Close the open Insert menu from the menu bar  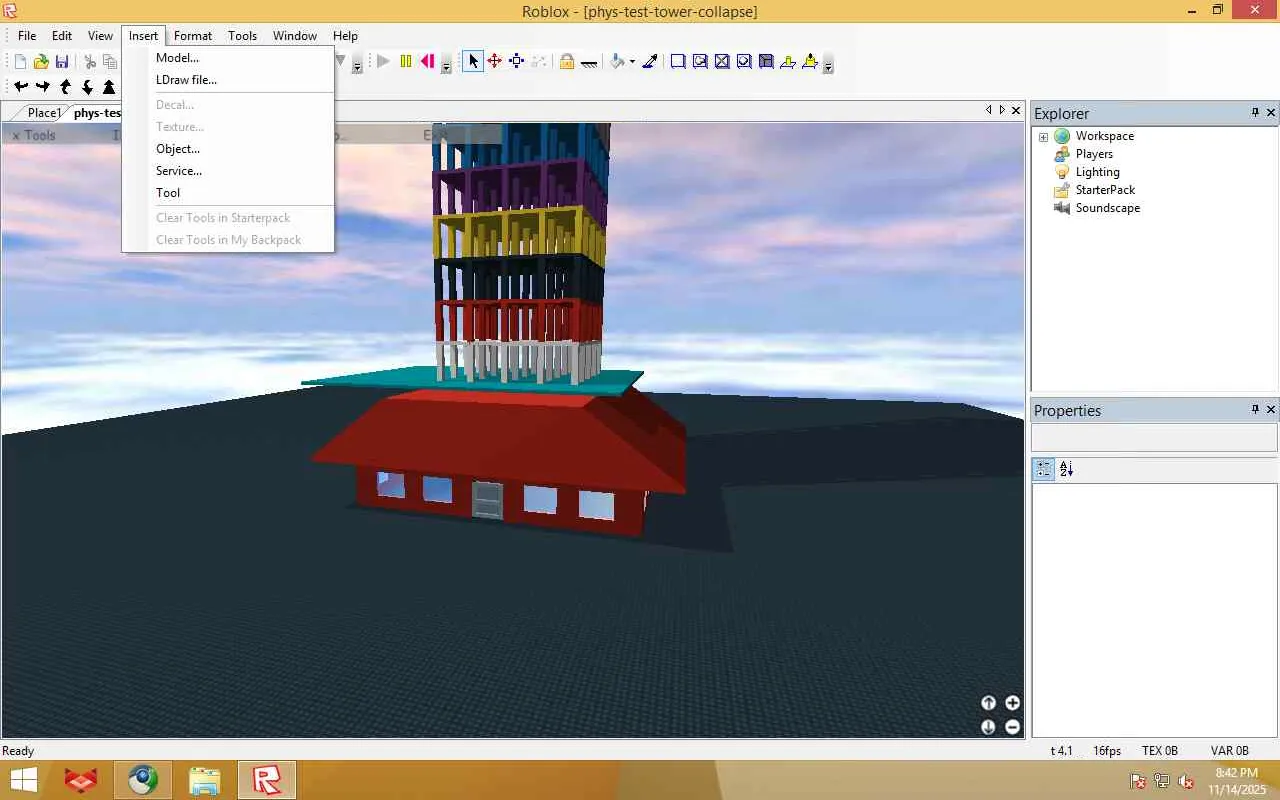pos(143,36)
